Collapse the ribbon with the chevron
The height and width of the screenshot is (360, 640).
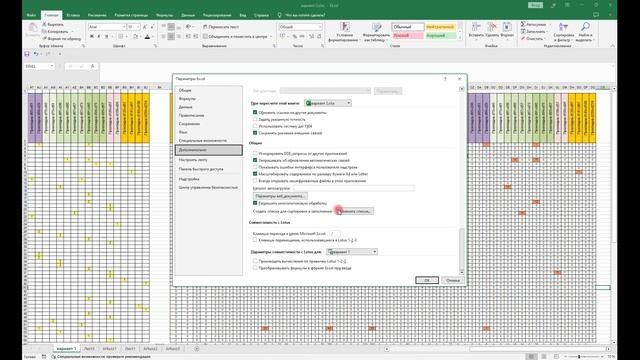(612, 46)
